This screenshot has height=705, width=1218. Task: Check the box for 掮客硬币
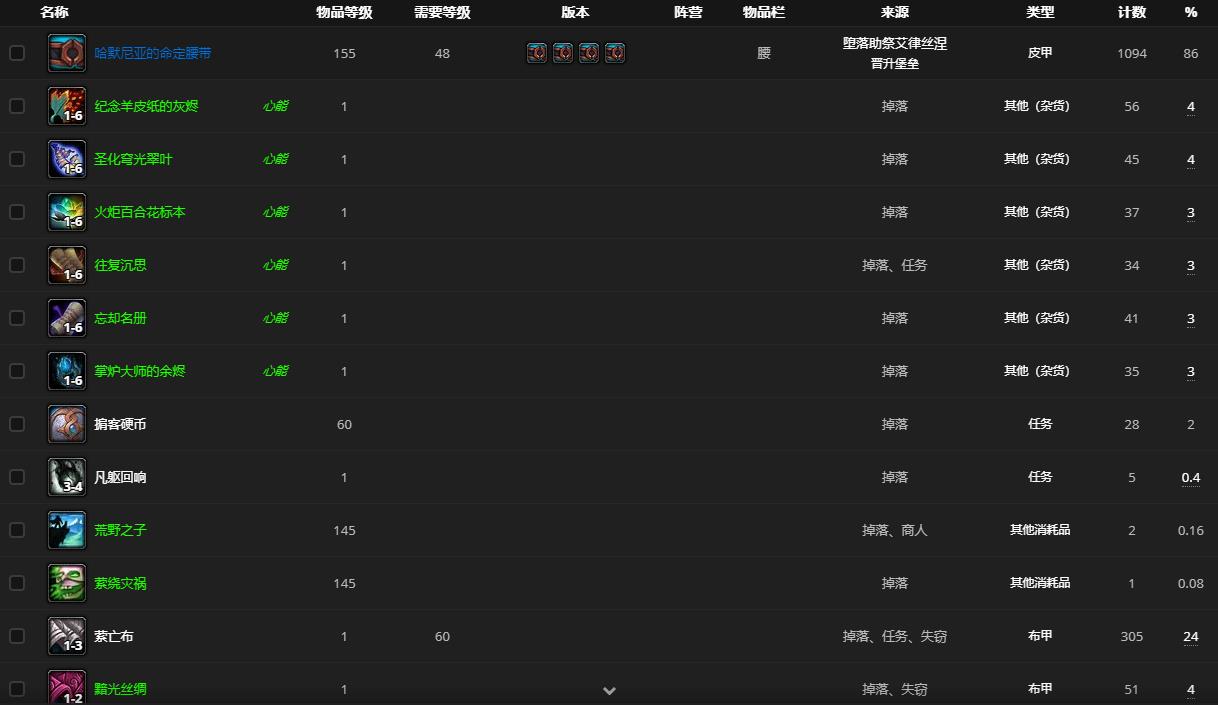pyautogui.click(x=17, y=424)
